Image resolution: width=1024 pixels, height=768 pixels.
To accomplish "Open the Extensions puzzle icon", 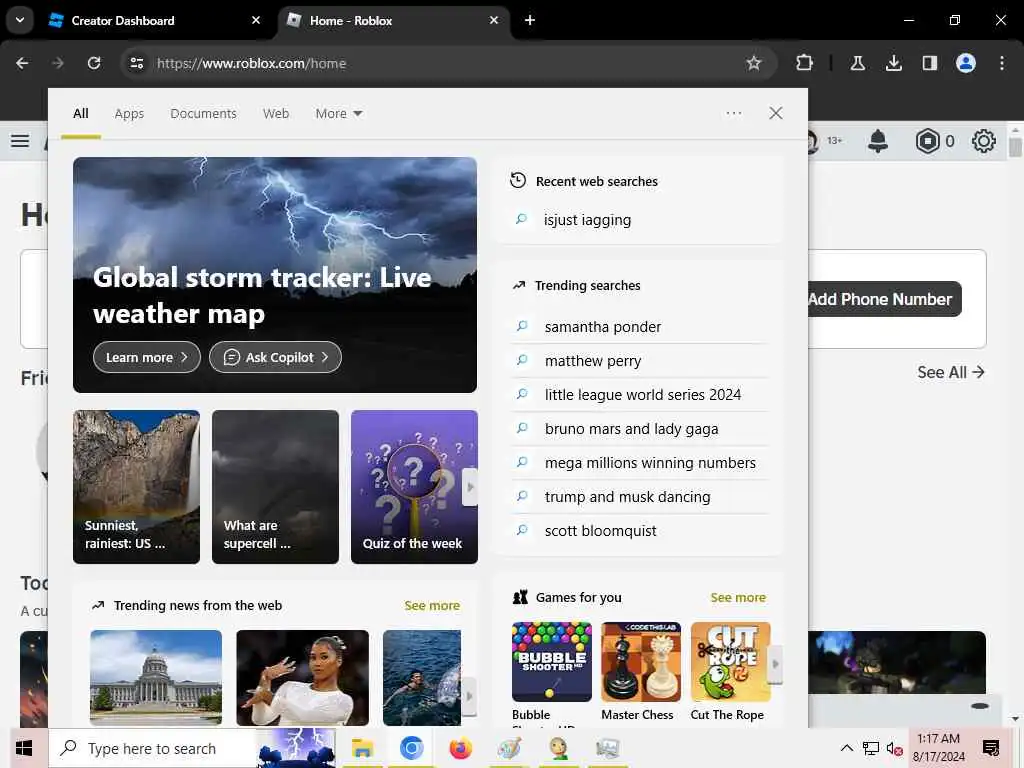I will click(805, 63).
